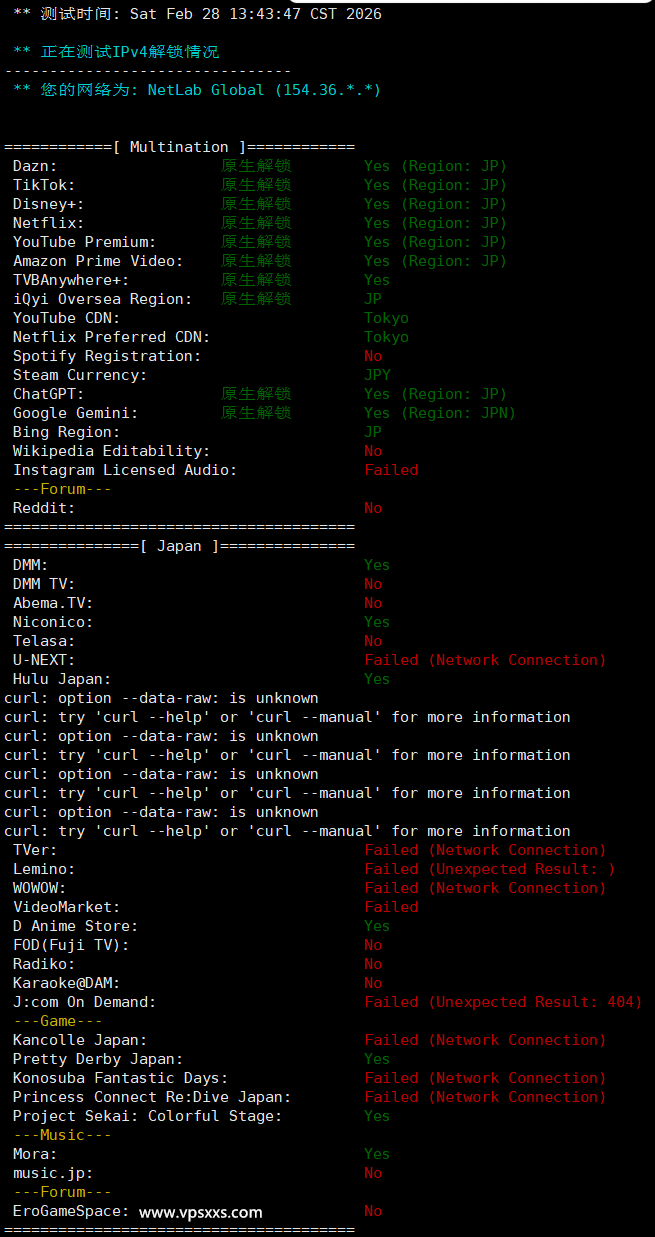Select the Project Sekai: Colorful Stage label
The height and width of the screenshot is (1237, 655).
click(147, 1116)
